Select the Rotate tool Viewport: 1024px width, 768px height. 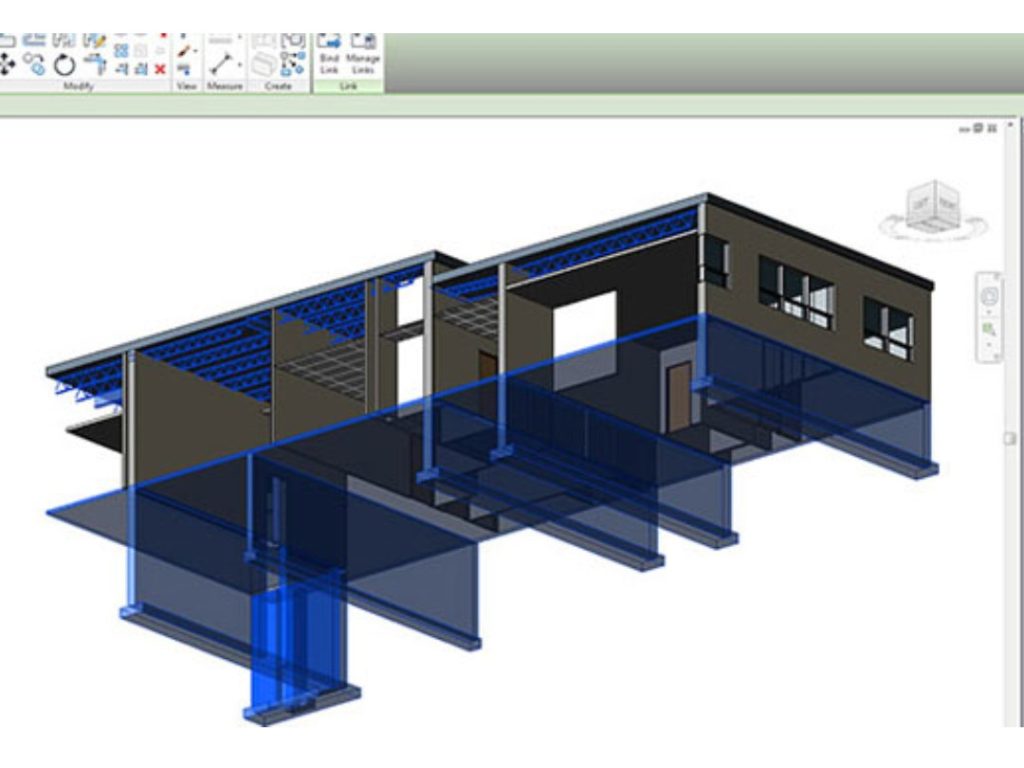(64, 65)
